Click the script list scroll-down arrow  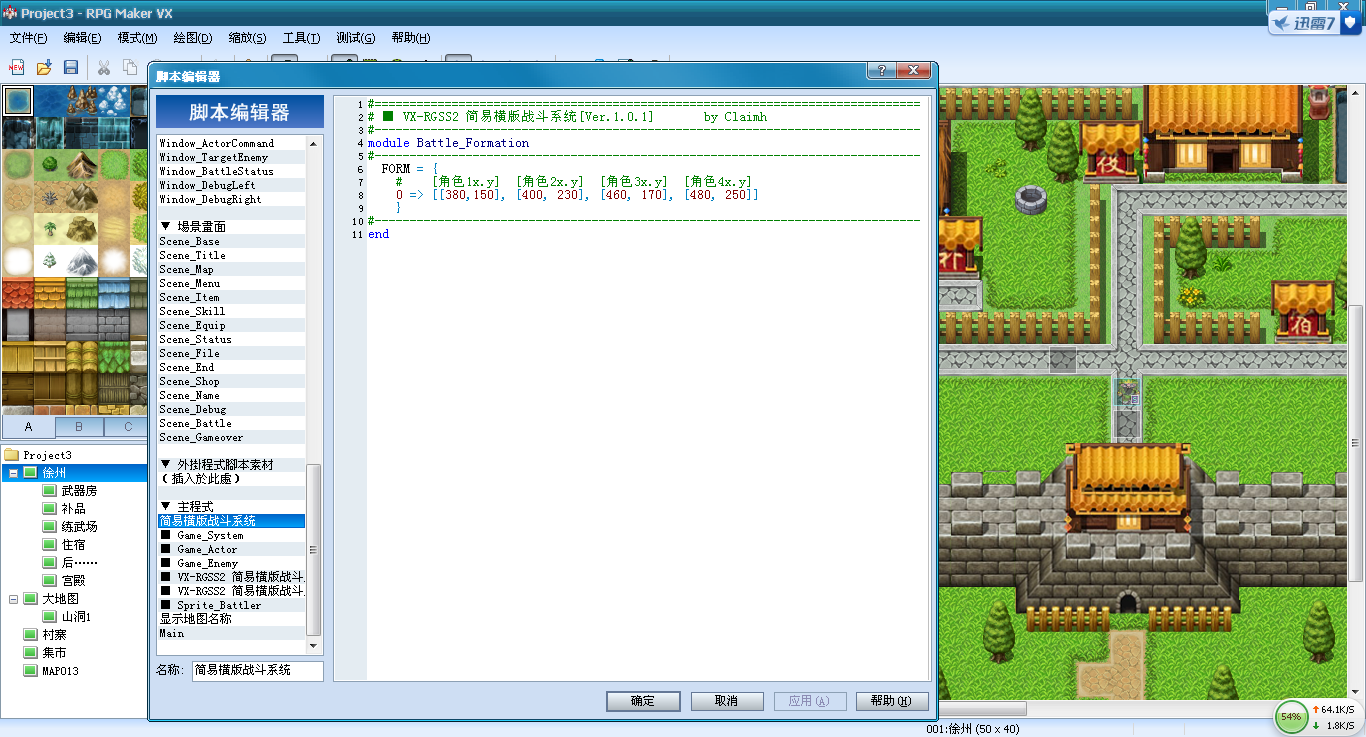314,645
